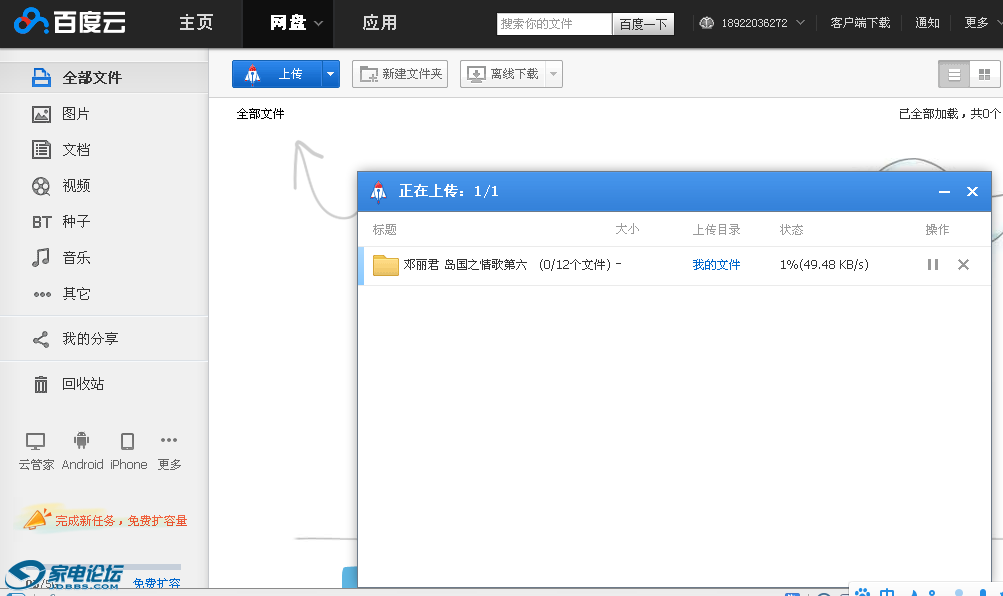Open 我的分享 share icon
This screenshot has width=1003, height=596.
point(41,339)
